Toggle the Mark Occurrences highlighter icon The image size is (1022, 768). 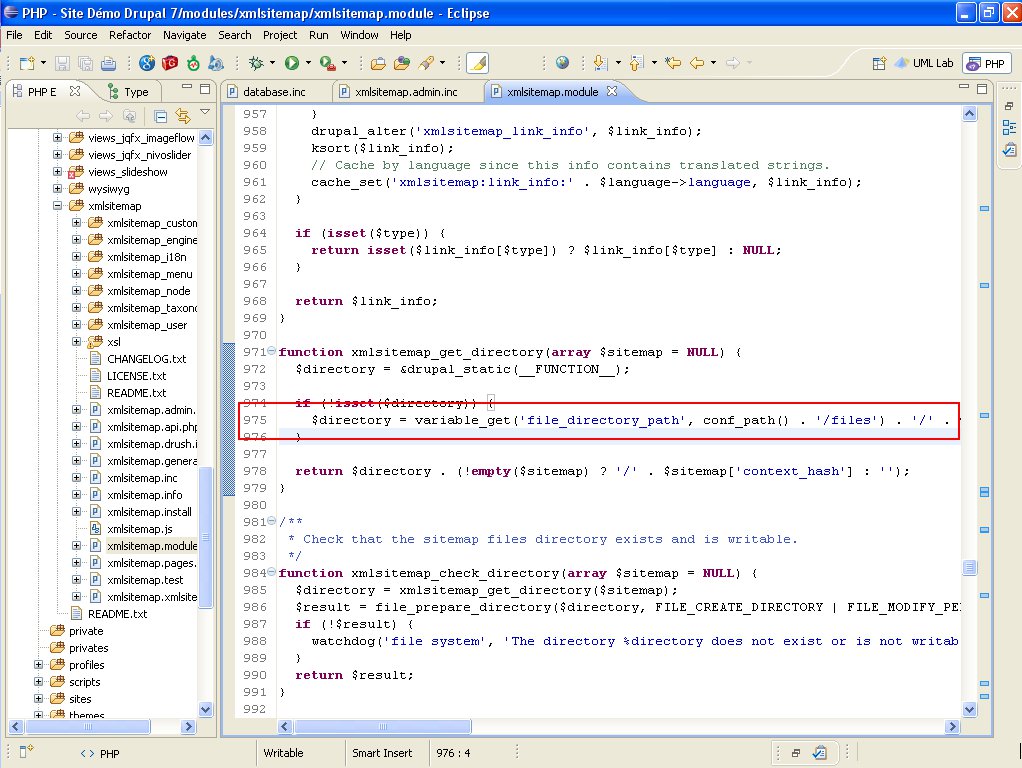478,63
